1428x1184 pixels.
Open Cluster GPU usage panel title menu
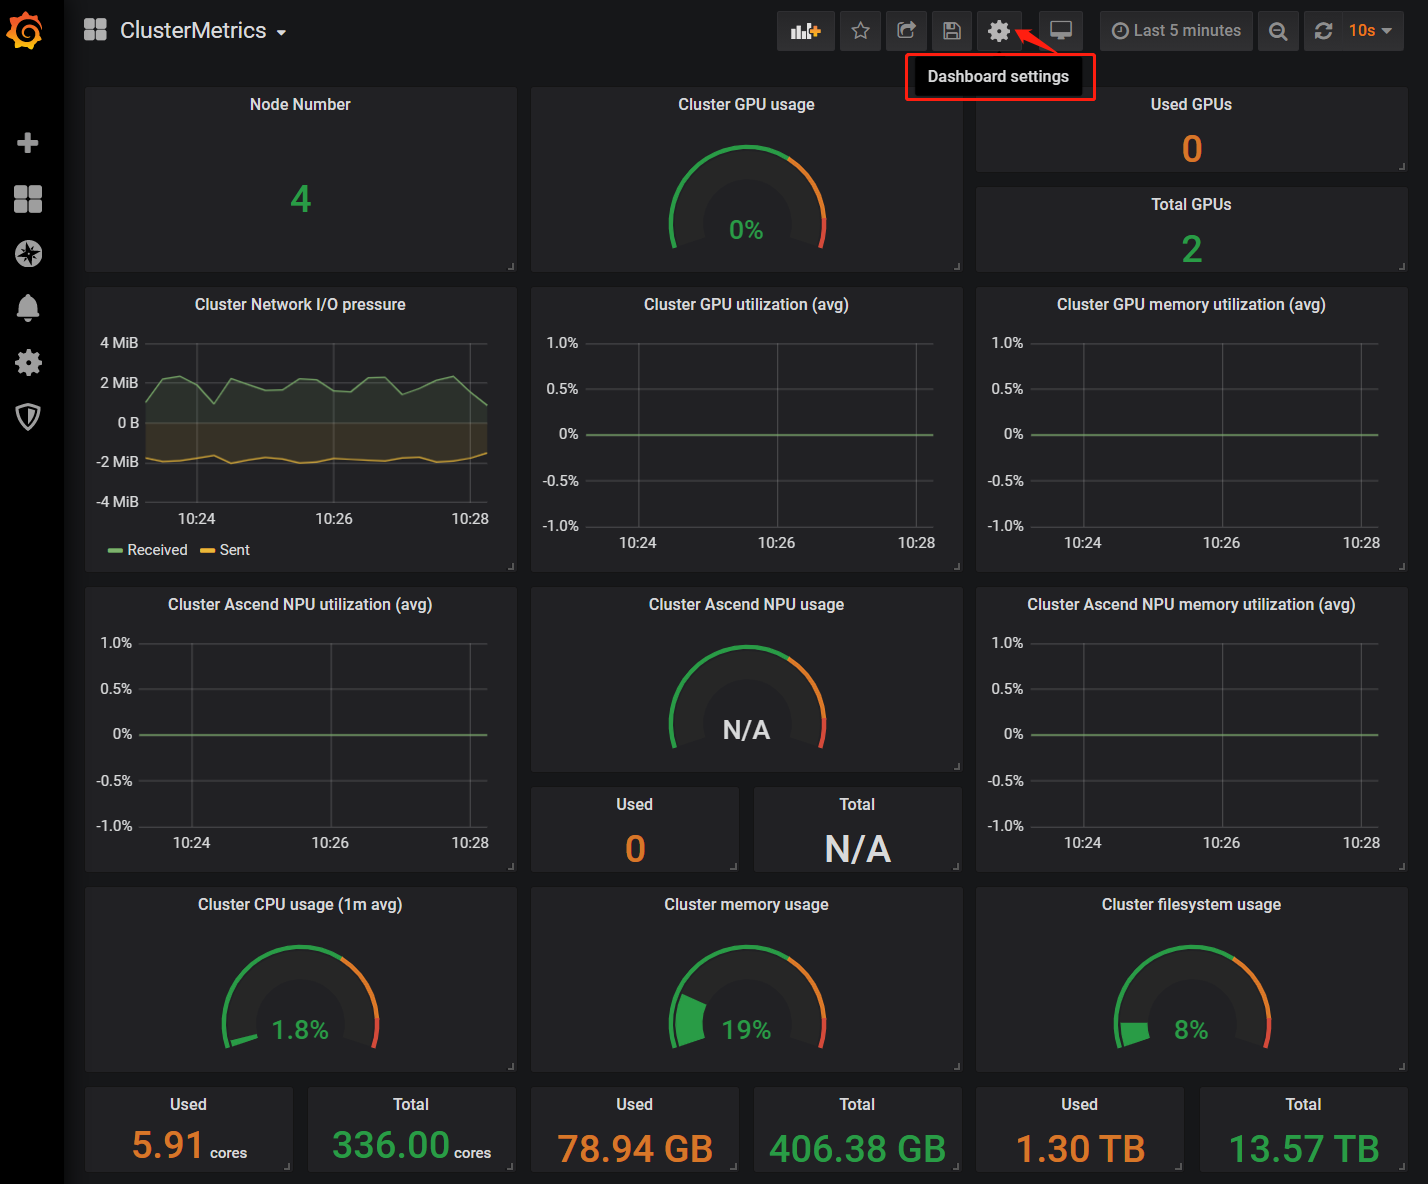click(746, 104)
